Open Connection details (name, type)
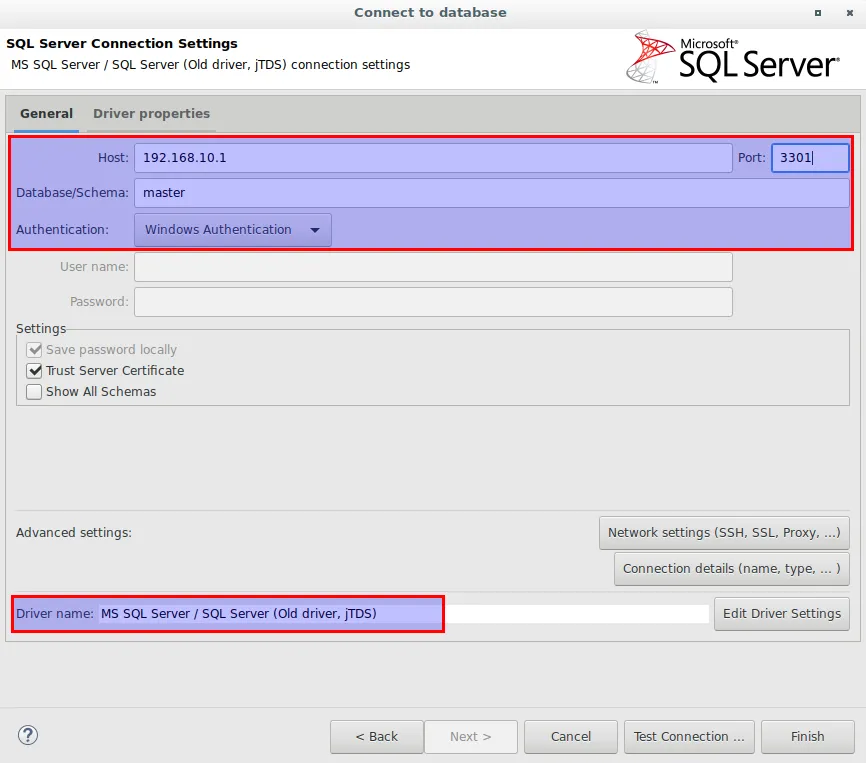 click(x=732, y=569)
